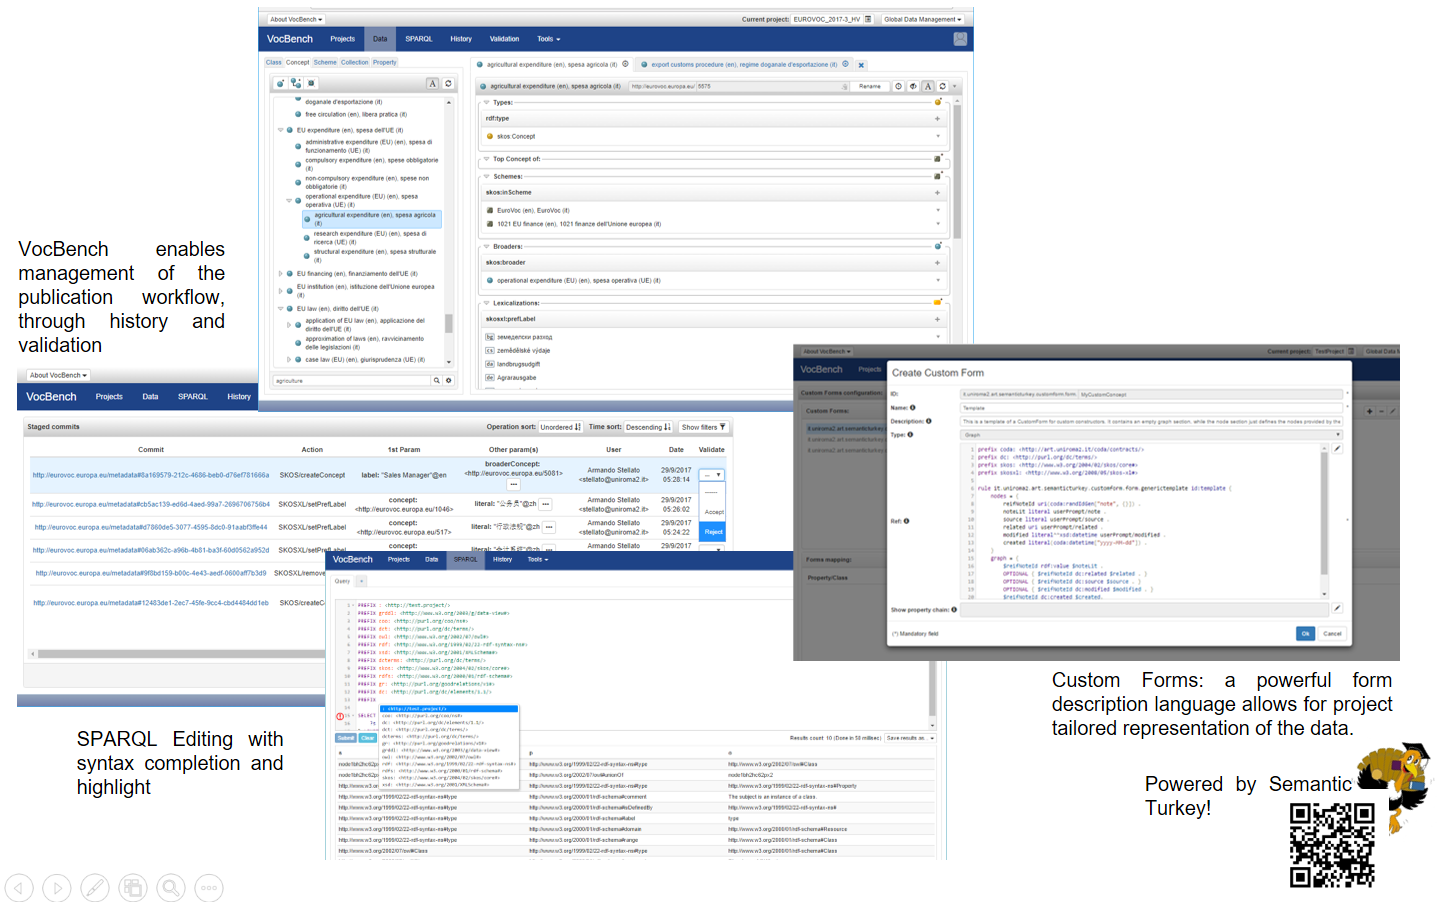Click the plus on the skos:inScheme row

[937, 192]
